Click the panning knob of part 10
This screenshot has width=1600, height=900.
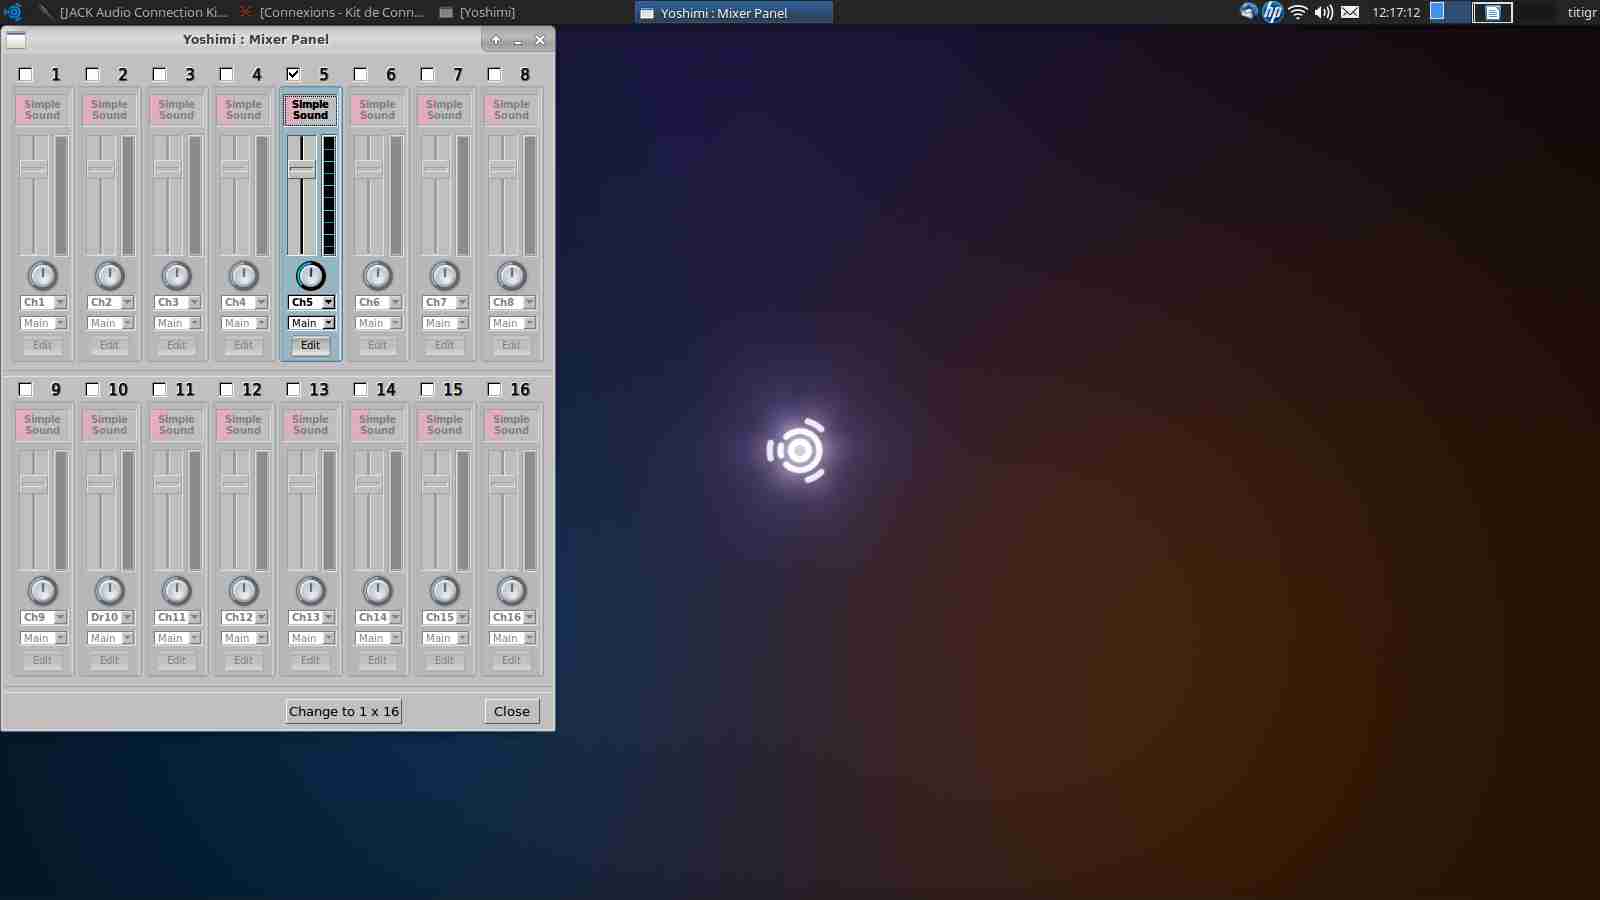point(109,590)
